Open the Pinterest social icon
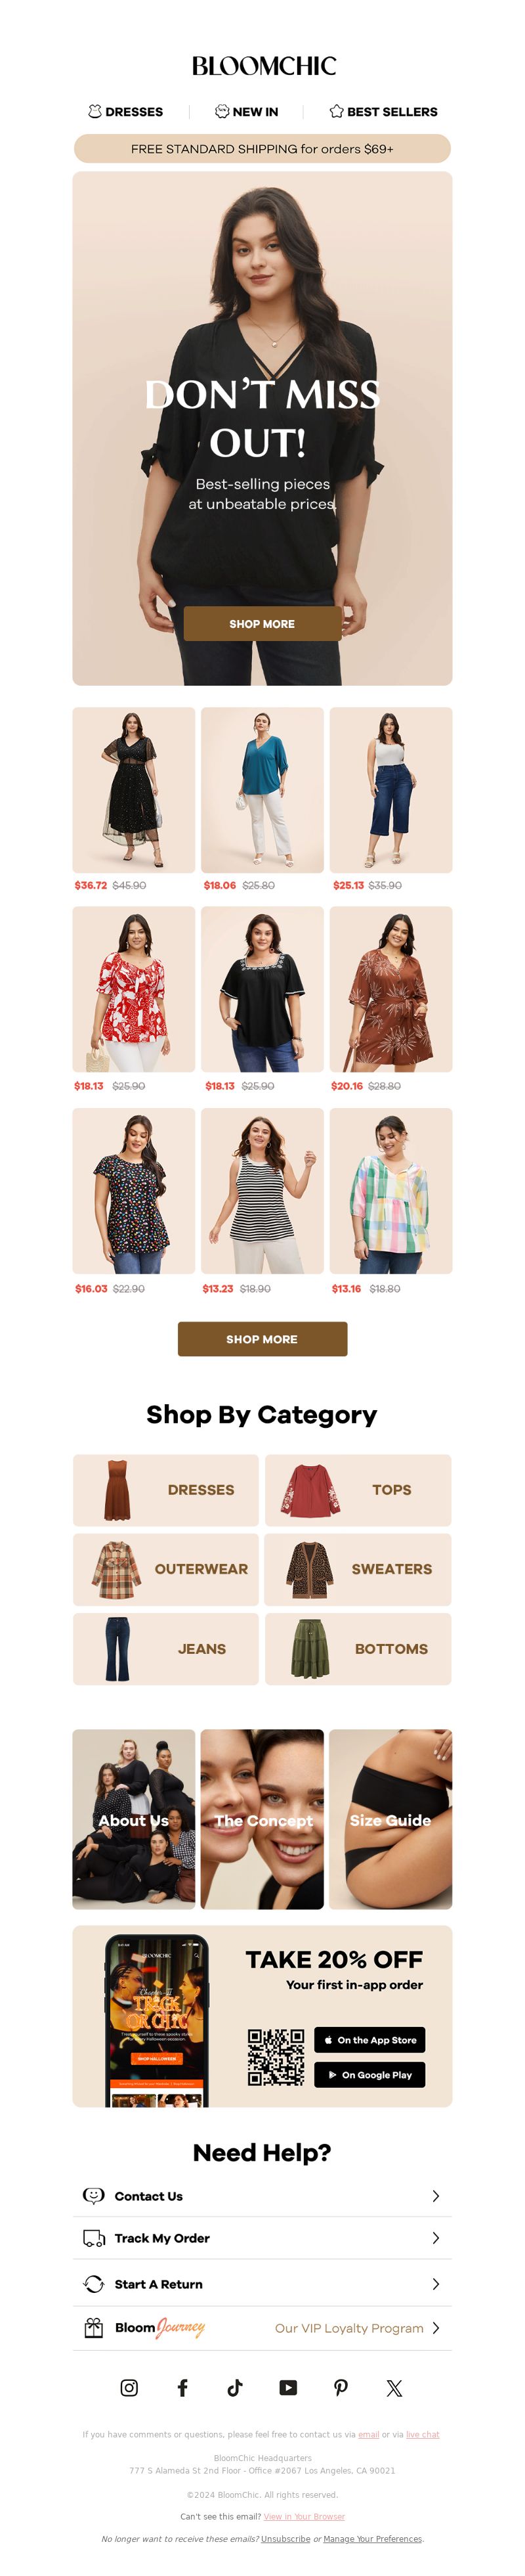Image resolution: width=525 pixels, height=2576 pixels. [341, 2387]
